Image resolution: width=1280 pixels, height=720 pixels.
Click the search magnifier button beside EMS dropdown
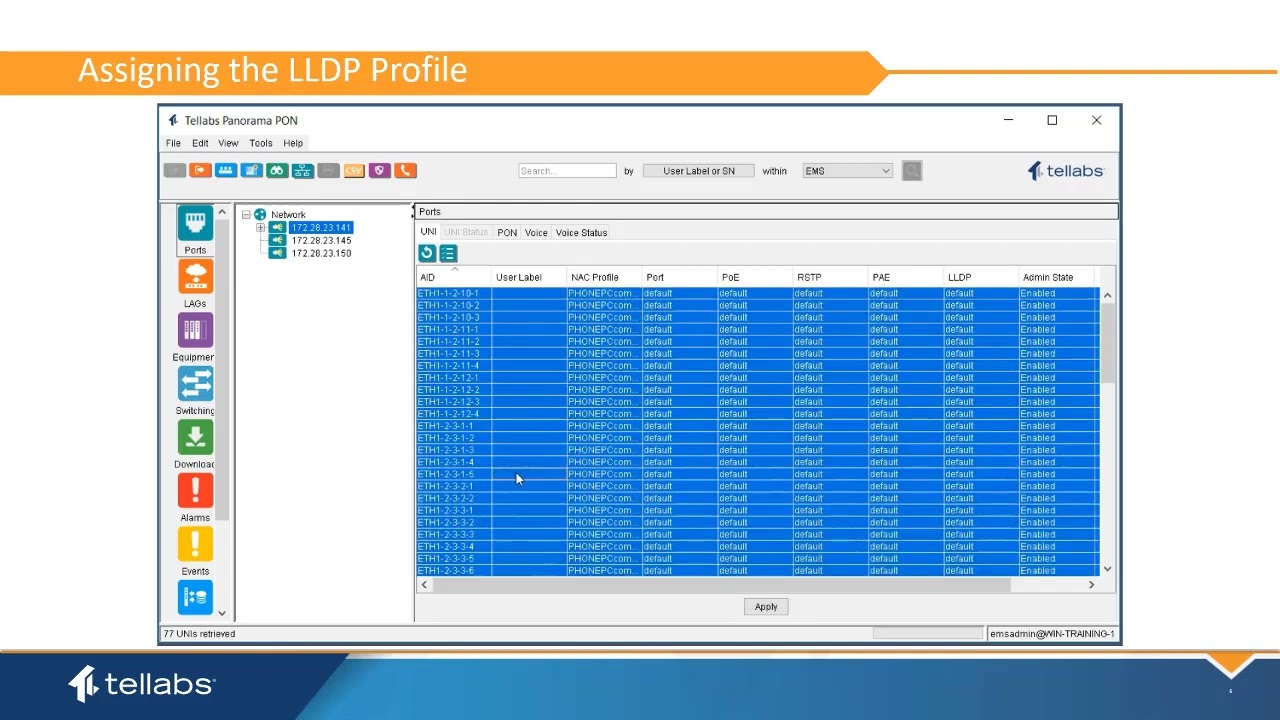(x=911, y=171)
